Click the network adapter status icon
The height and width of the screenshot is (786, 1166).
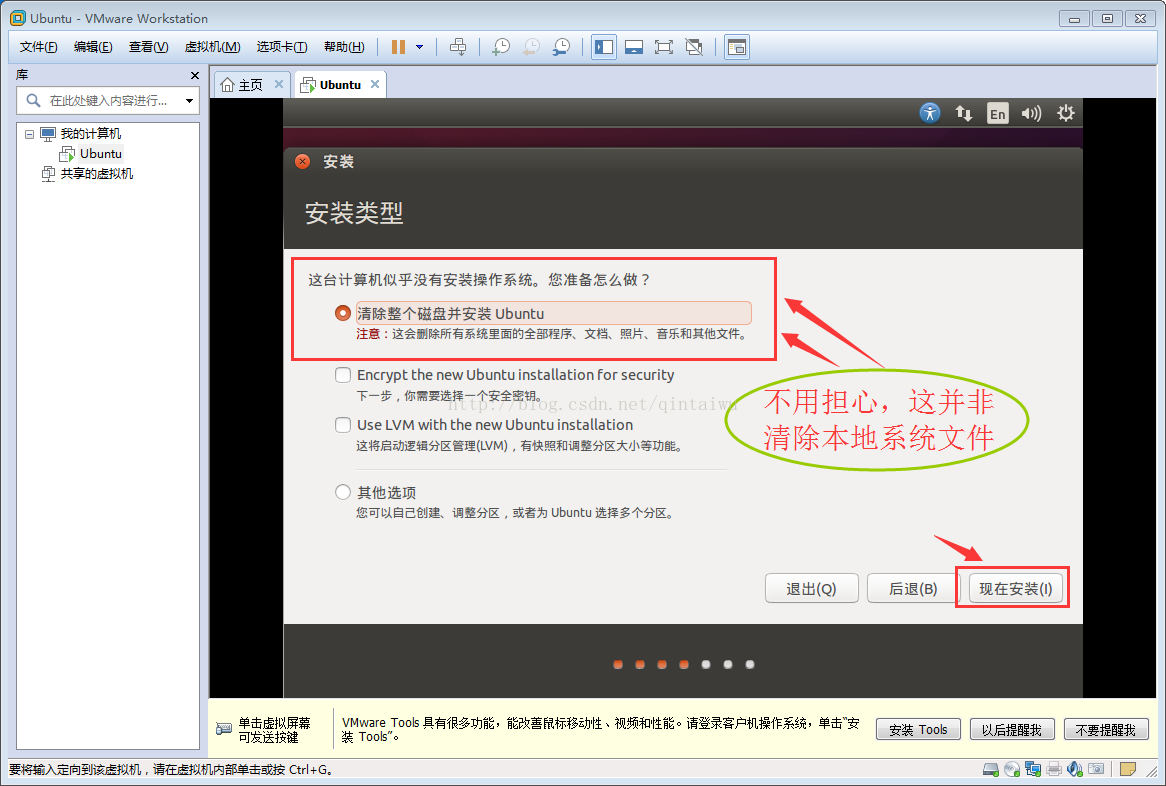coord(1032,769)
